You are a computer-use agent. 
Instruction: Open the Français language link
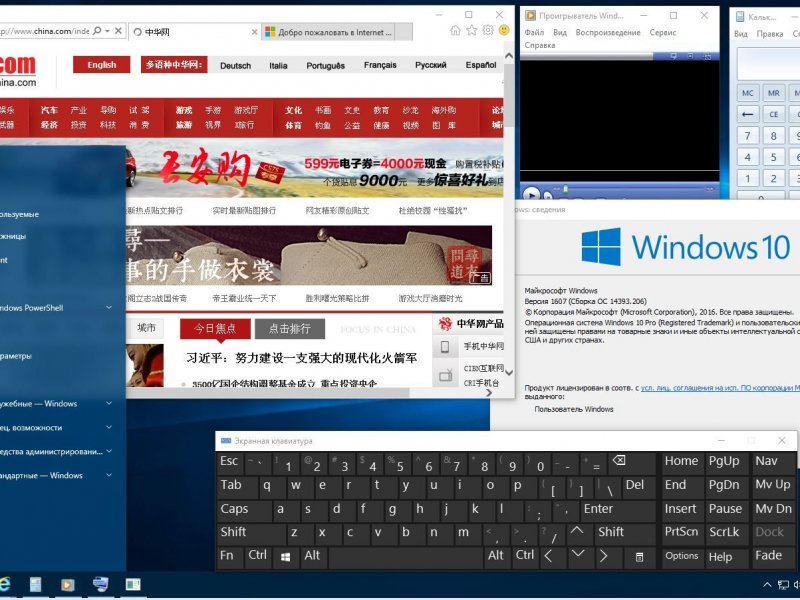click(380, 65)
